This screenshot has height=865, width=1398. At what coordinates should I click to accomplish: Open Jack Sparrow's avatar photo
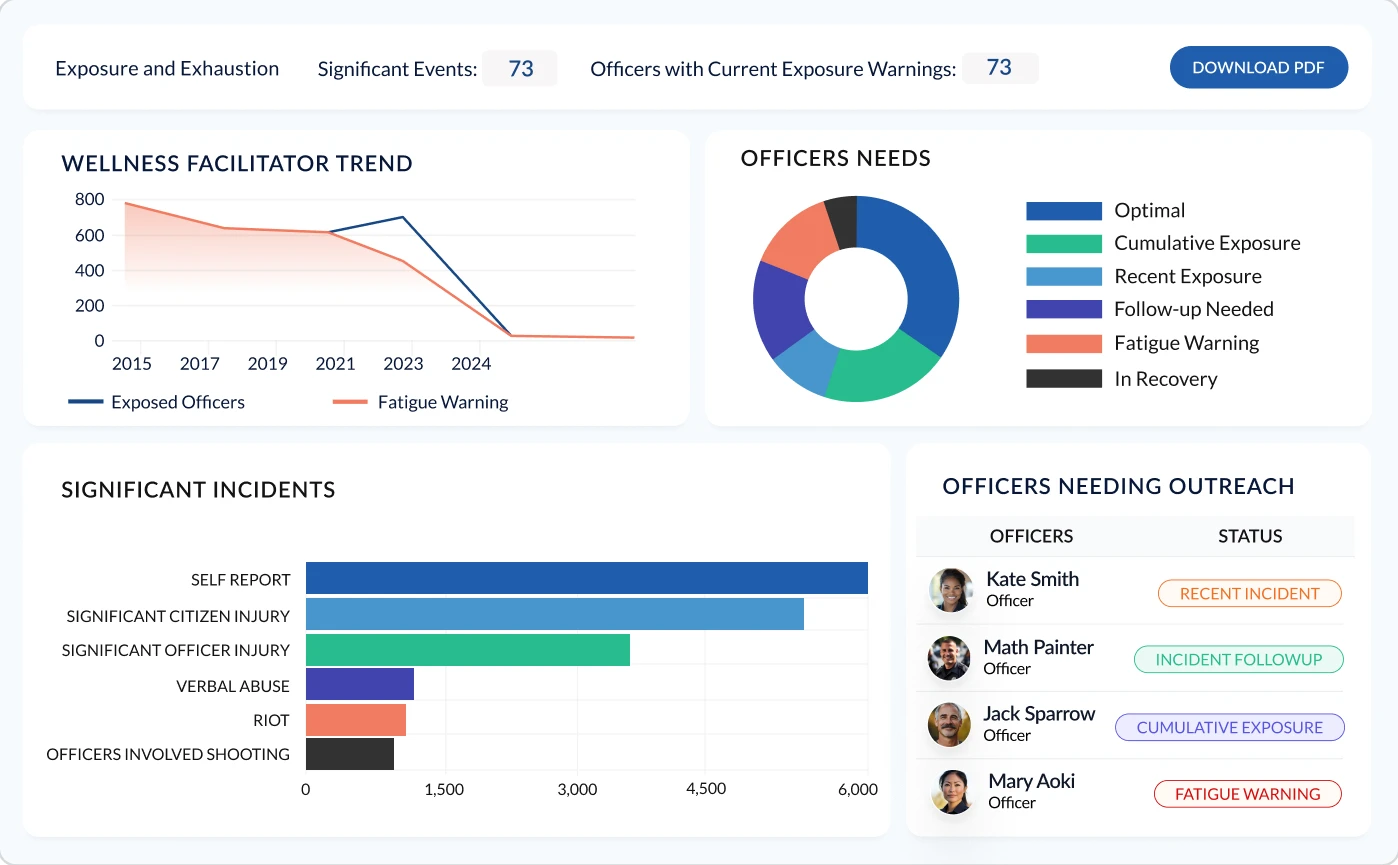pyautogui.click(x=949, y=725)
